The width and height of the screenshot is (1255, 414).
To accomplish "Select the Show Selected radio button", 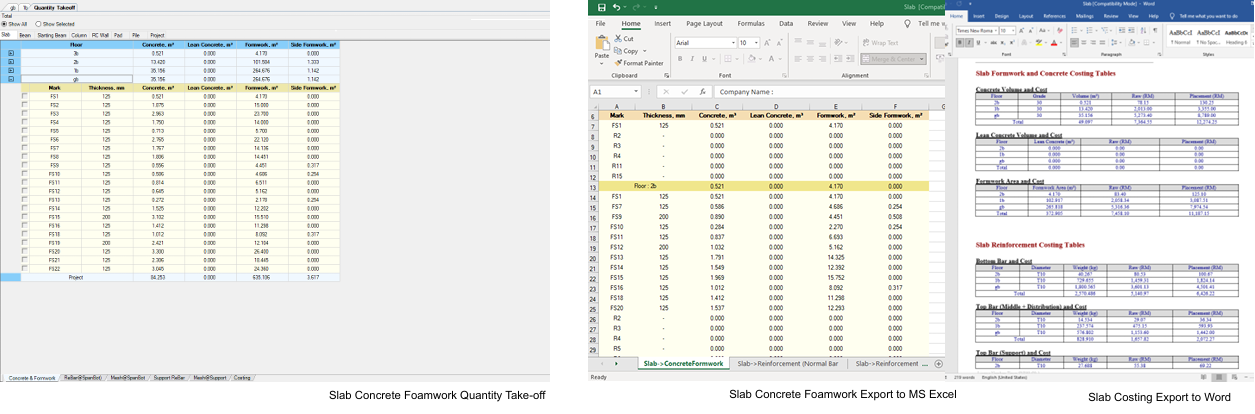I will point(37,24).
